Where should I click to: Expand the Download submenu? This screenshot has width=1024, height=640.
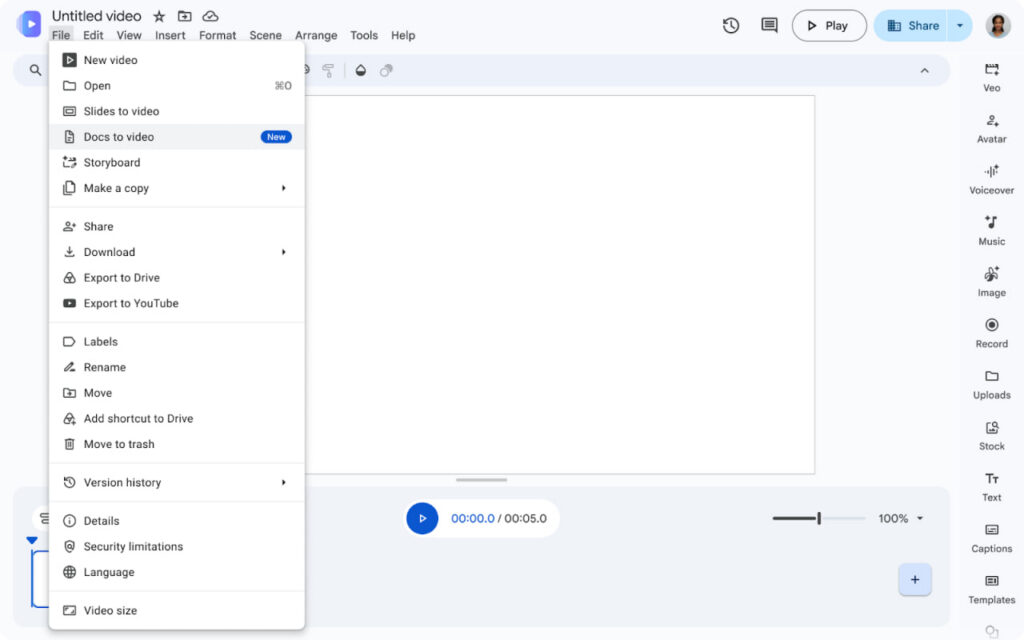(x=283, y=252)
